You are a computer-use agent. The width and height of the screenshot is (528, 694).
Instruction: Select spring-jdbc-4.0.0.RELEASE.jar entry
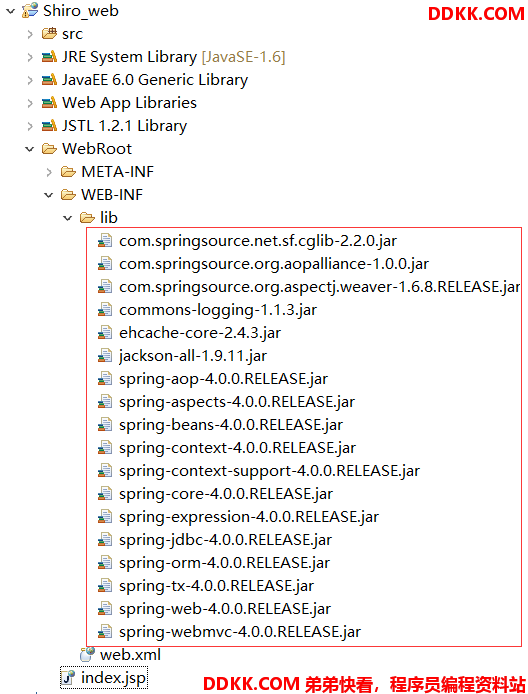coord(225,540)
